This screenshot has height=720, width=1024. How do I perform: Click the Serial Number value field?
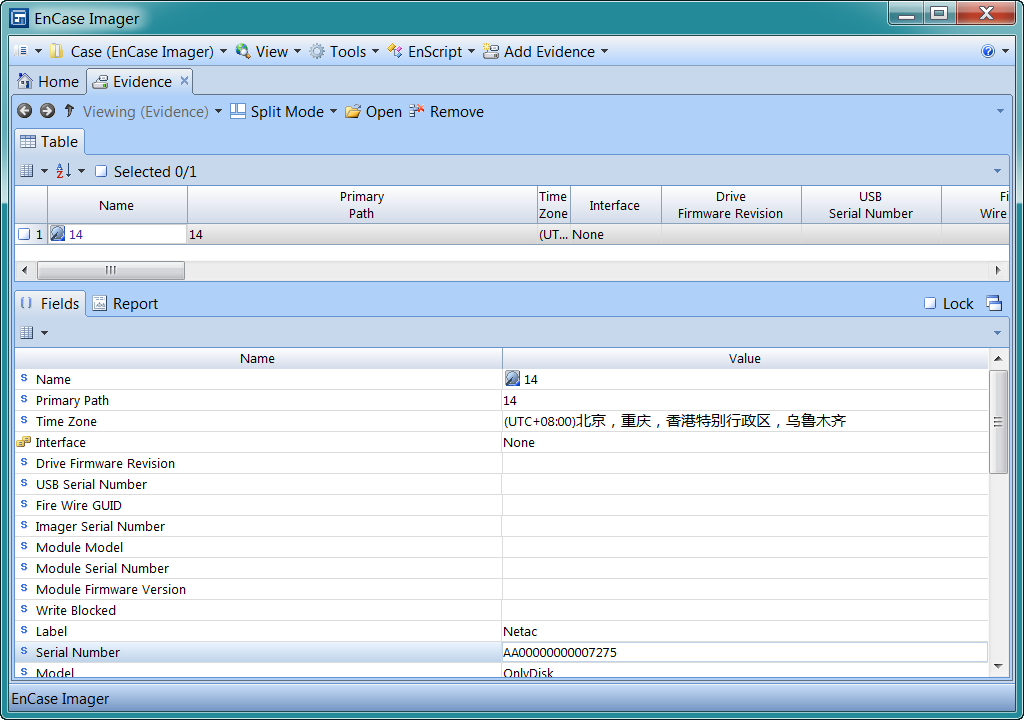click(x=744, y=652)
